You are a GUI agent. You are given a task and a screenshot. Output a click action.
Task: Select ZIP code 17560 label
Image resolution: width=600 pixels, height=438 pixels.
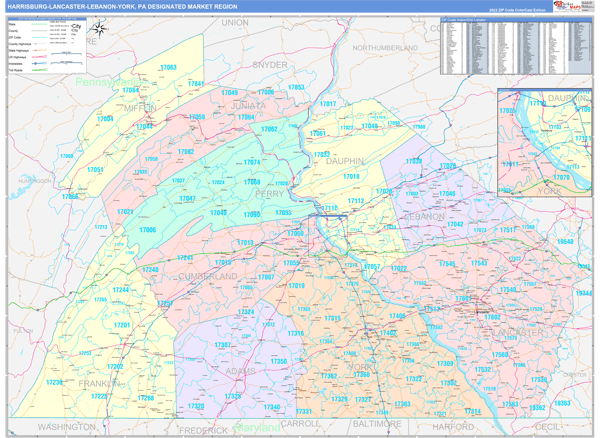(x=500, y=355)
